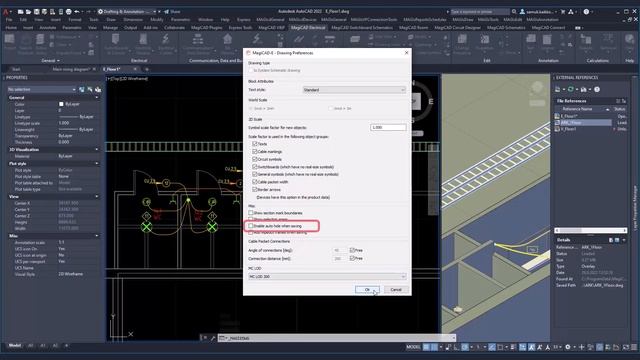
Task: Switch to the Main wiring diagram file tab
Action: 71,69
